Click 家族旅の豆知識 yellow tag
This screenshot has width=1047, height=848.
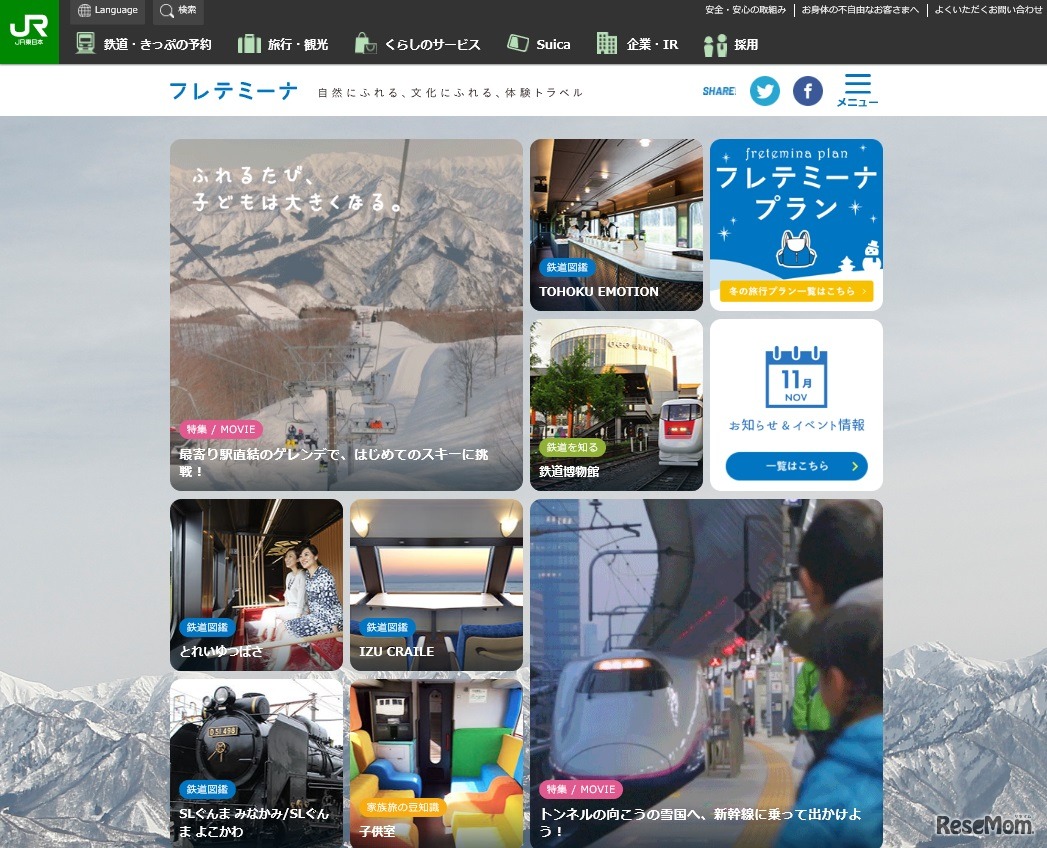point(403,807)
